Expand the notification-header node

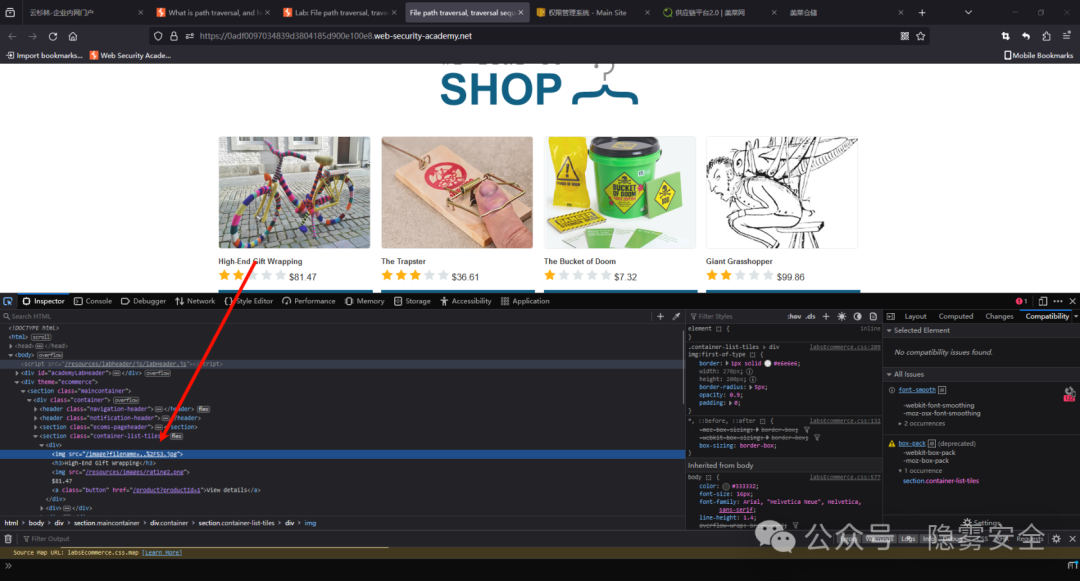click(x=35, y=418)
